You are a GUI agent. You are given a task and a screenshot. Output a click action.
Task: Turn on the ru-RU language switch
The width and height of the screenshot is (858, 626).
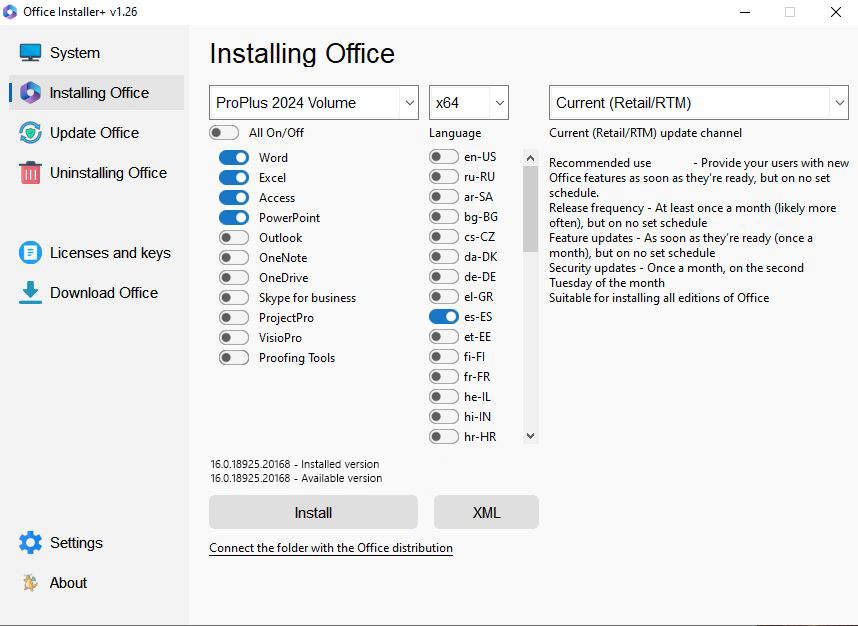tap(444, 177)
